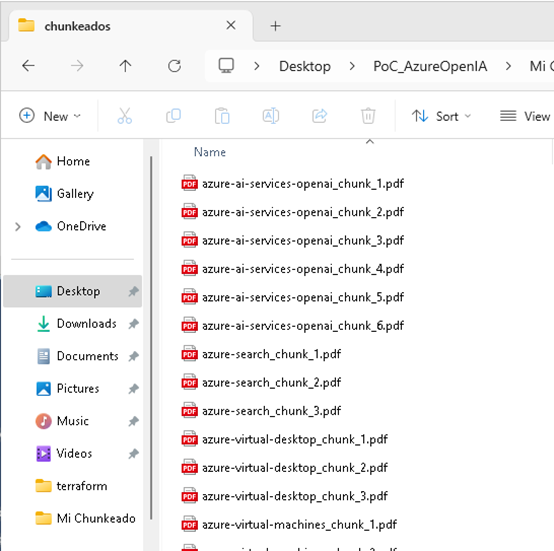Open Pictures in the navigation pane

[72, 389]
